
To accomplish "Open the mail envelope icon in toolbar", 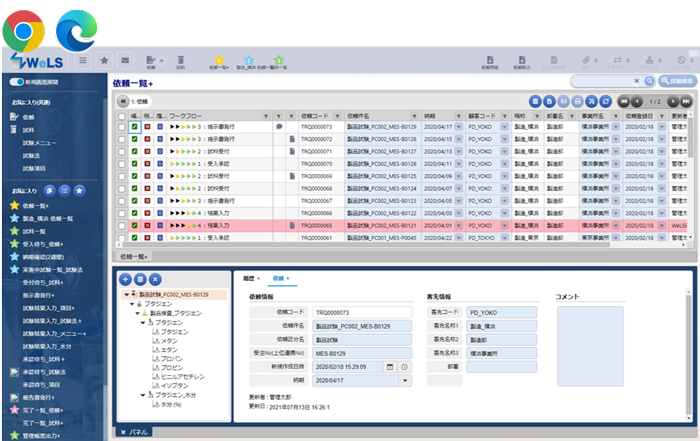I will pyautogui.click(x=125, y=60).
